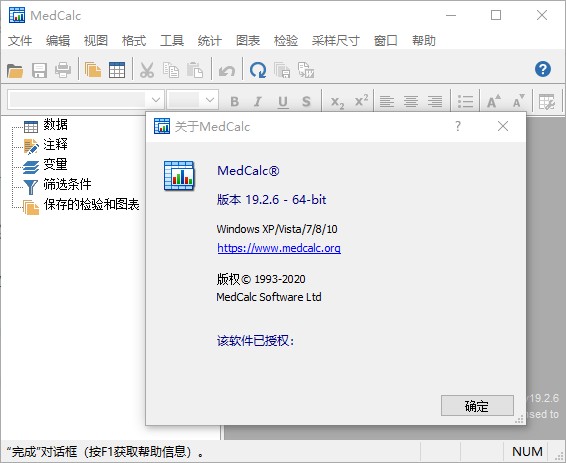Image resolution: width=566 pixels, height=463 pixels.
Task: Click the MedCalc Software Ltd text
Action: pos(269,297)
